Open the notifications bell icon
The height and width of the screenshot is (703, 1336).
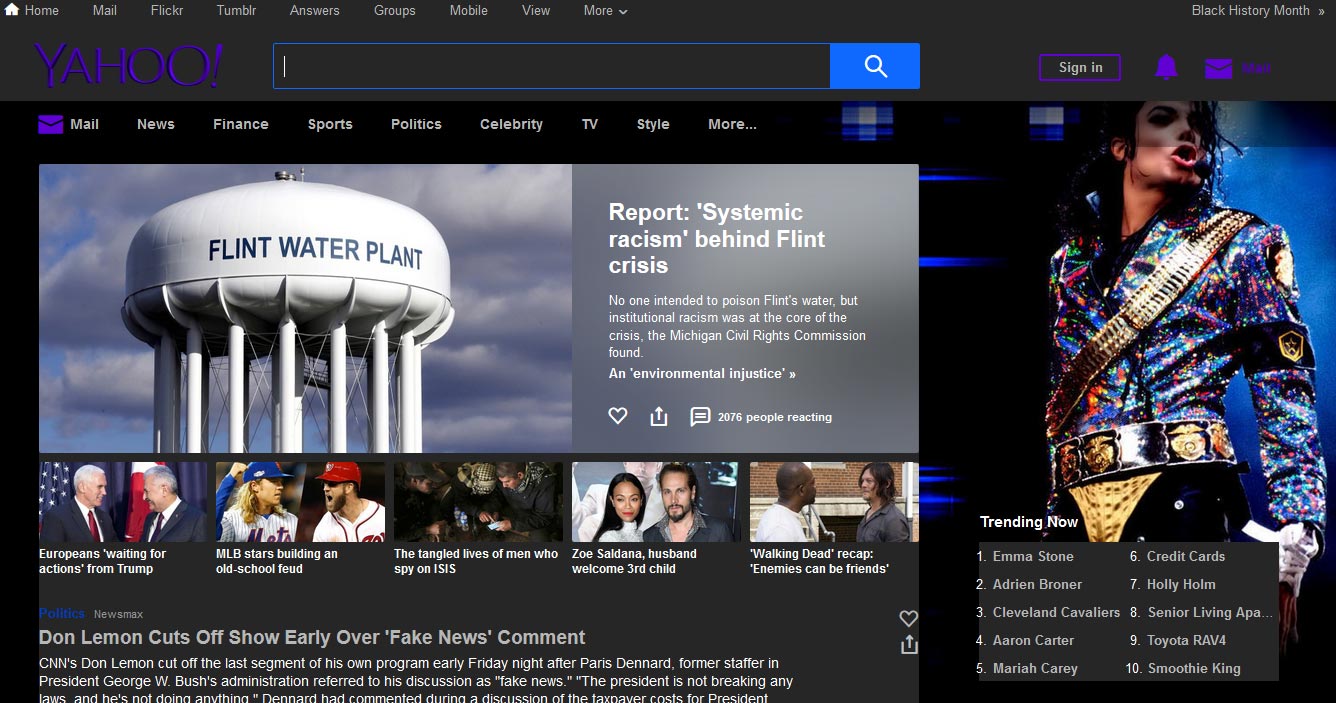1166,67
